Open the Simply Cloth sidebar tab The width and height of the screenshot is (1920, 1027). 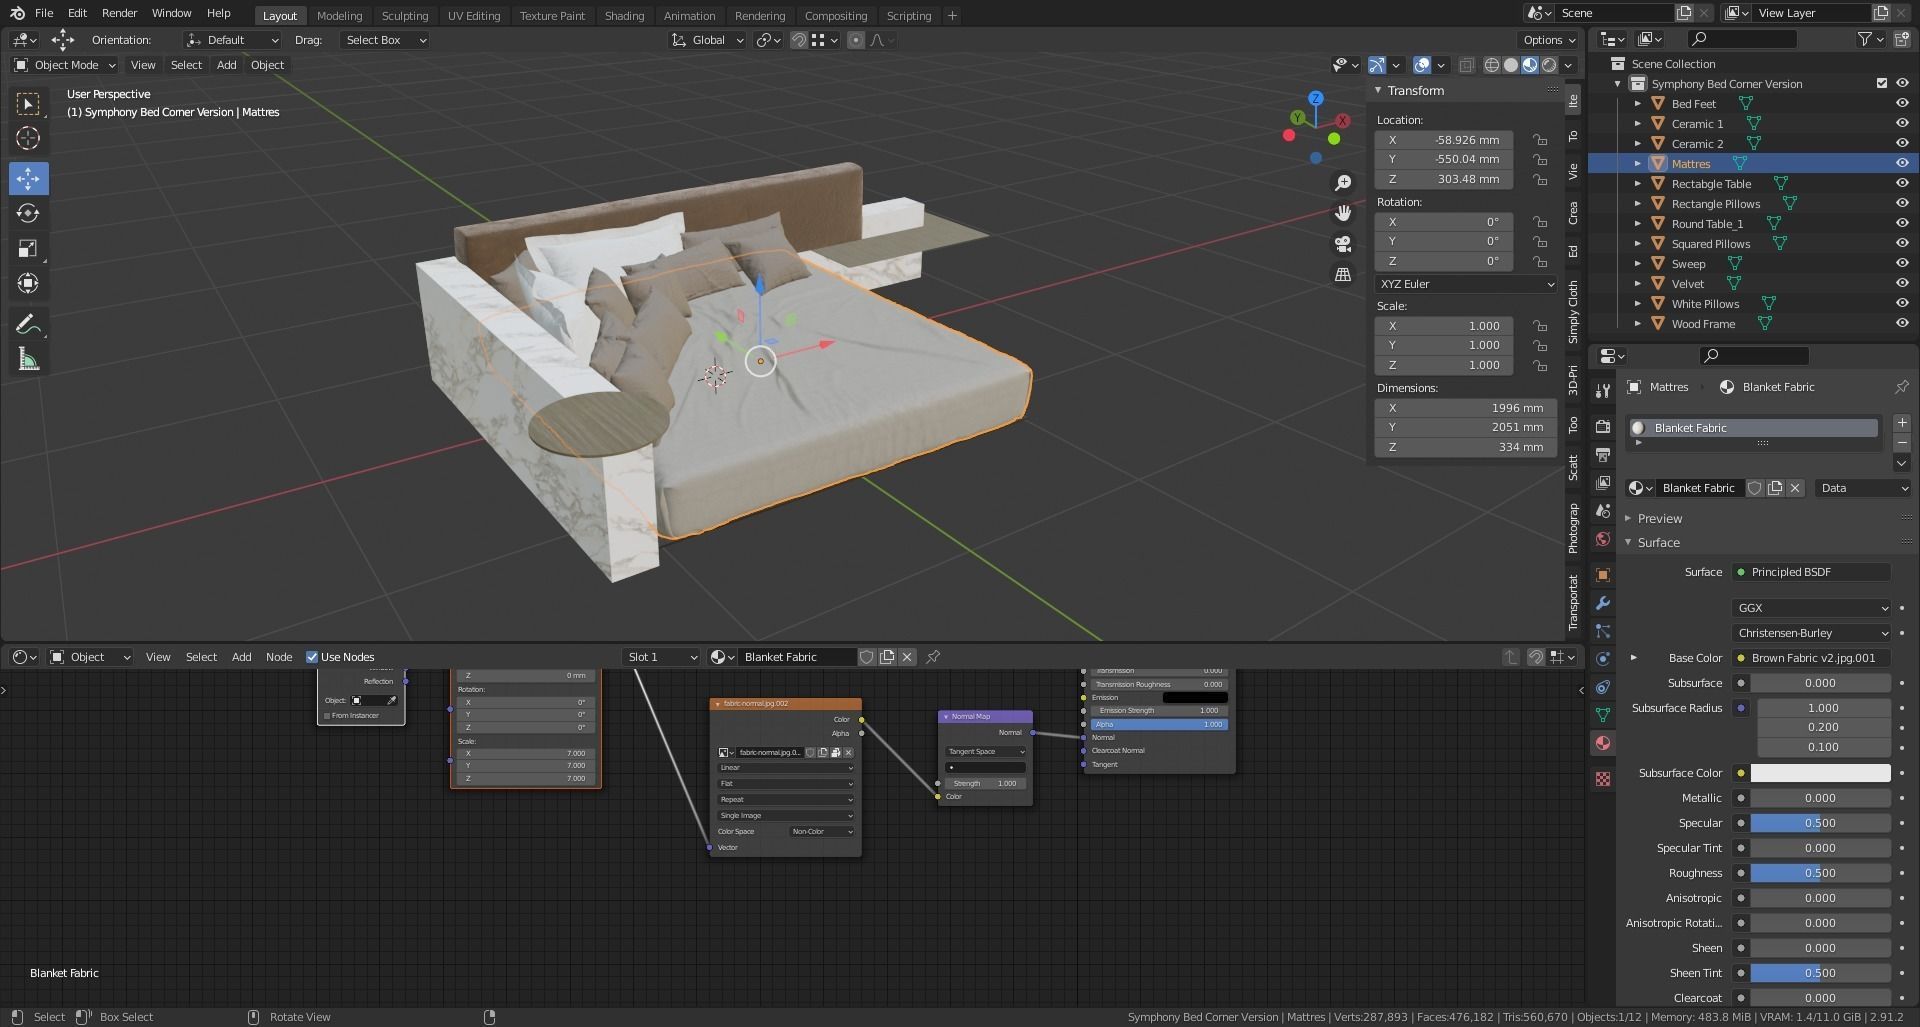[x=1573, y=311]
